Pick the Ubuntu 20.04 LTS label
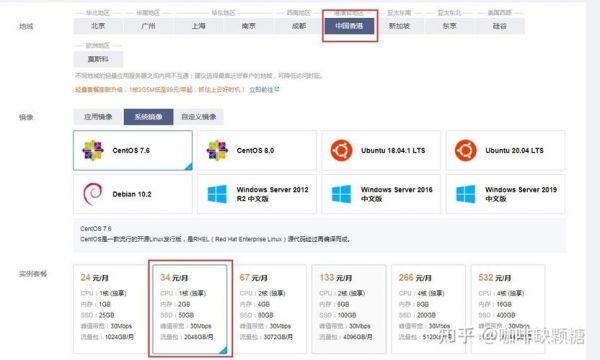 pyautogui.click(x=514, y=150)
